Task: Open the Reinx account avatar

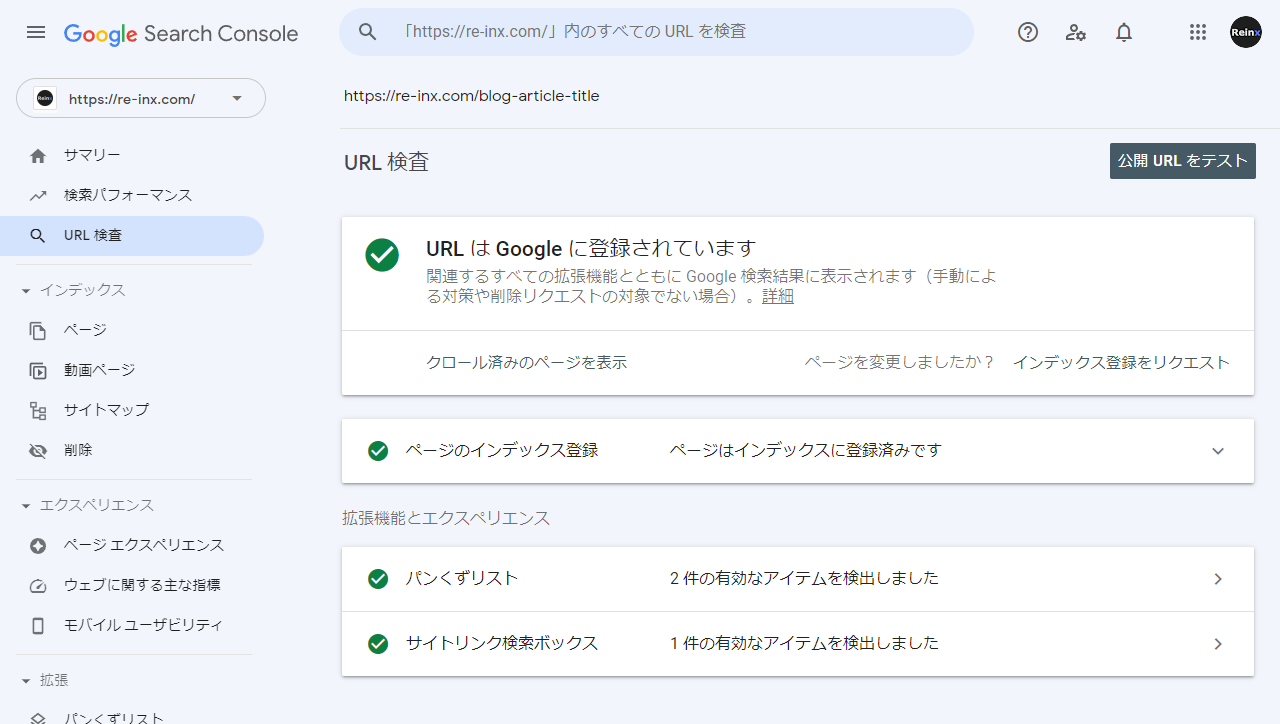Action: click(1246, 32)
